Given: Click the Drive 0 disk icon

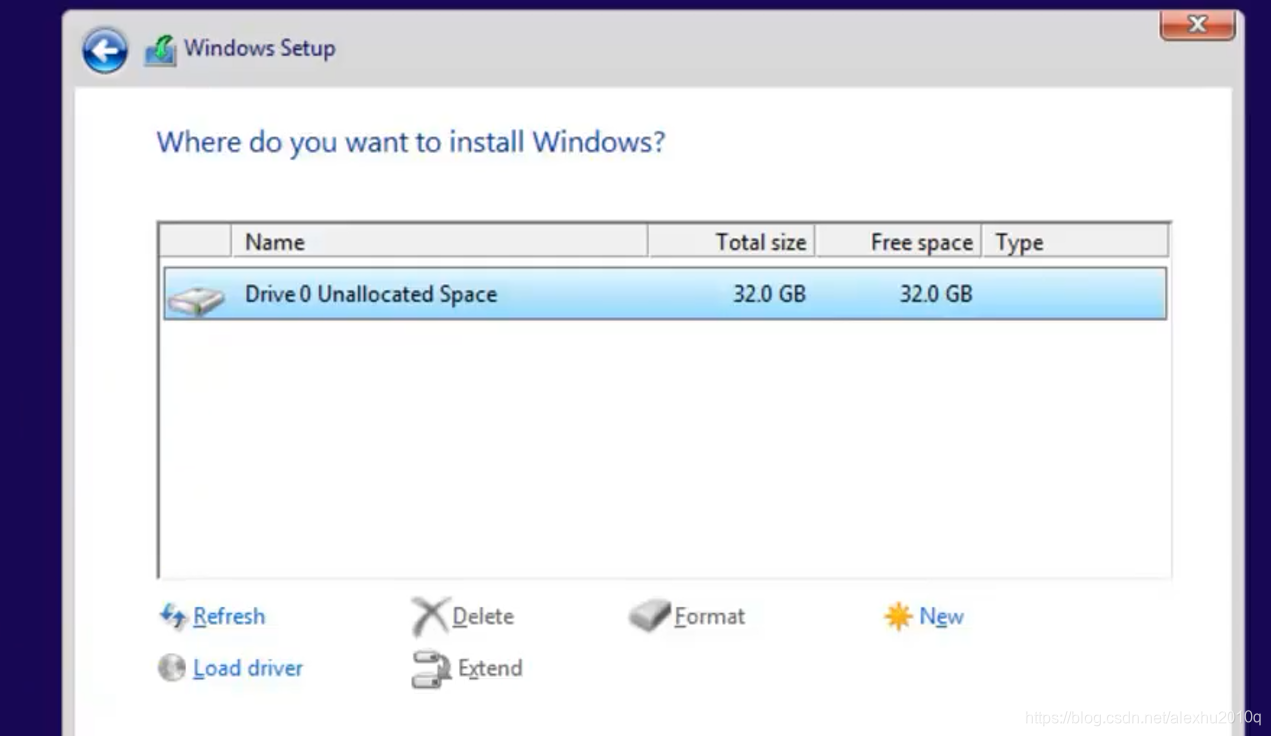Looking at the screenshot, I should point(196,299).
